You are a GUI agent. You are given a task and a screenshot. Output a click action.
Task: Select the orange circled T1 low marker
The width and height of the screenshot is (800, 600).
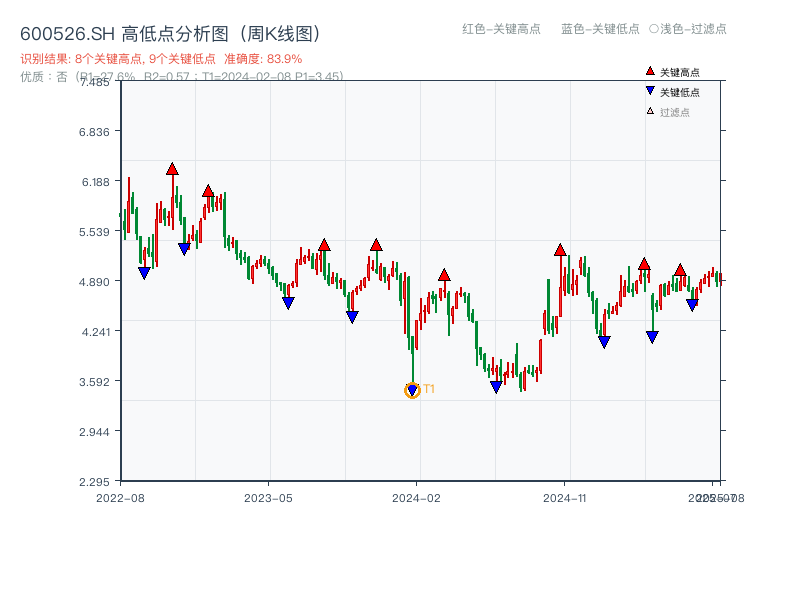click(412, 390)
